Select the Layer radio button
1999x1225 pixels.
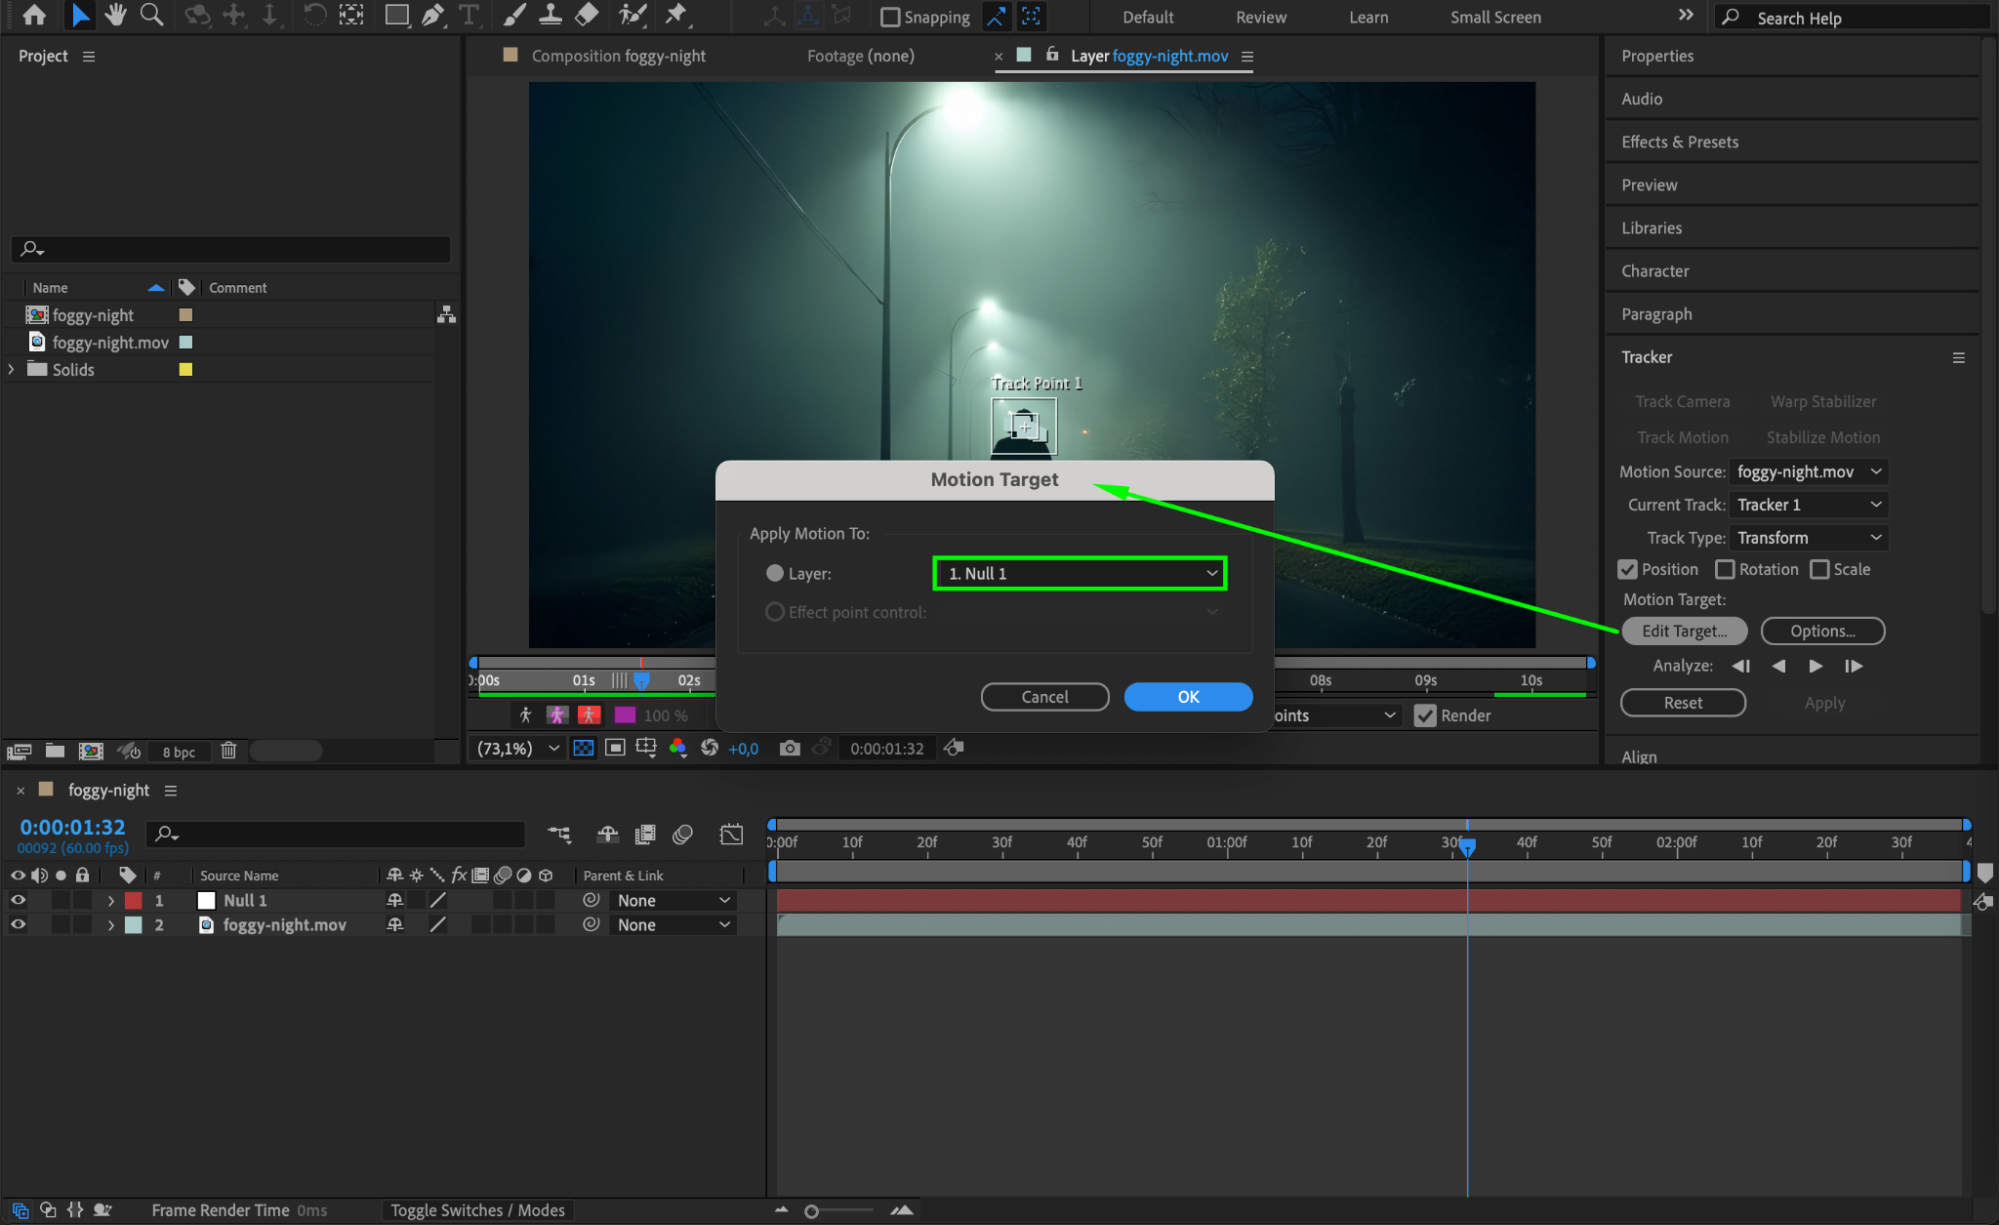[775, 573]
